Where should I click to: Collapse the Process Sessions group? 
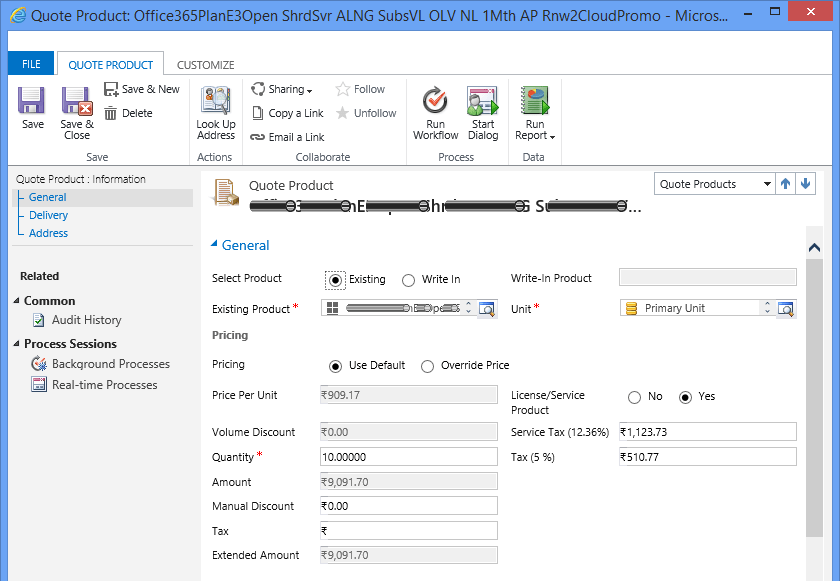pyautogui.click(x=16, y=343)
